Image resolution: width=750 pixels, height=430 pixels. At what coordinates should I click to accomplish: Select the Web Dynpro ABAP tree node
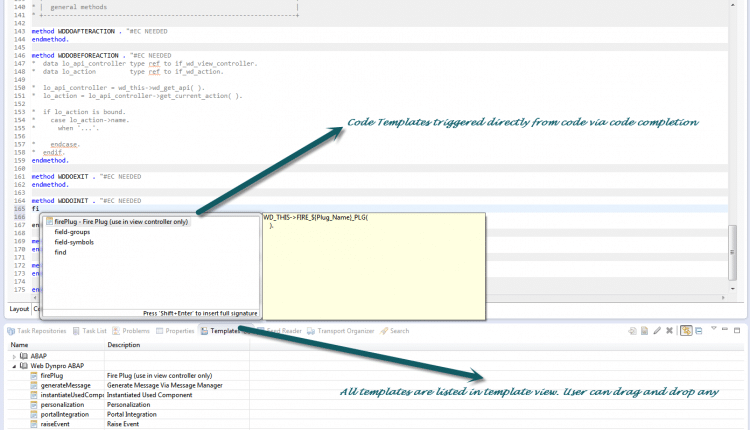tap(57, 366)
